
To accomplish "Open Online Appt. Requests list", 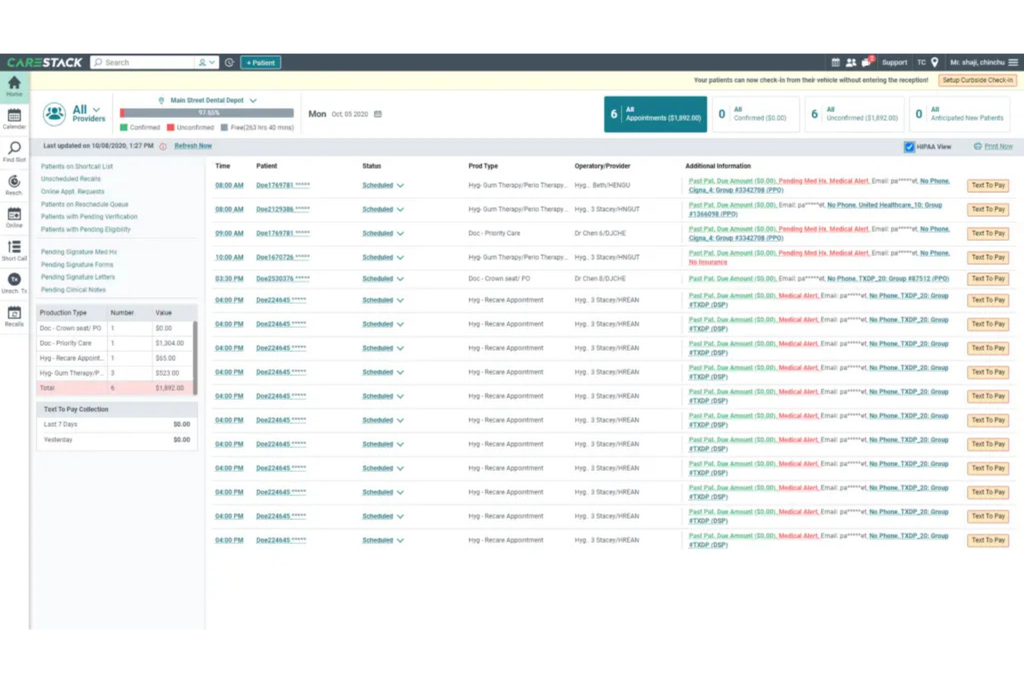I will (72, 192).
